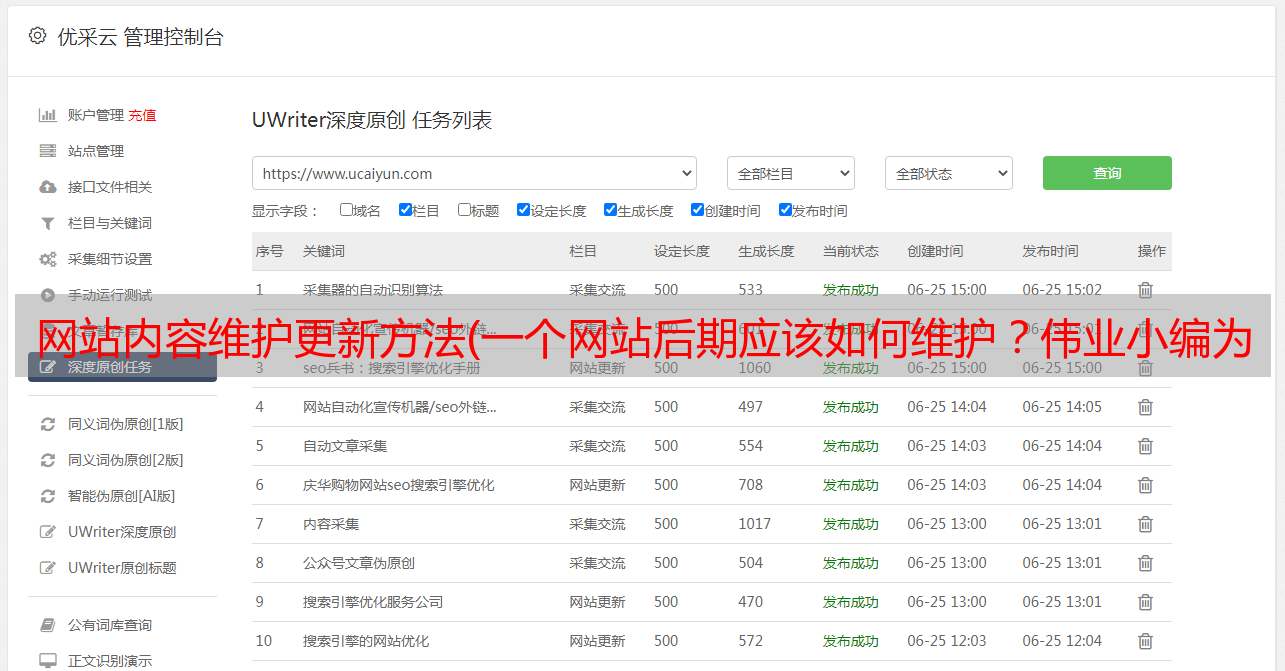Click the red 充值 link
Viewport: 1285px width, 671px height.
(142, 115)
